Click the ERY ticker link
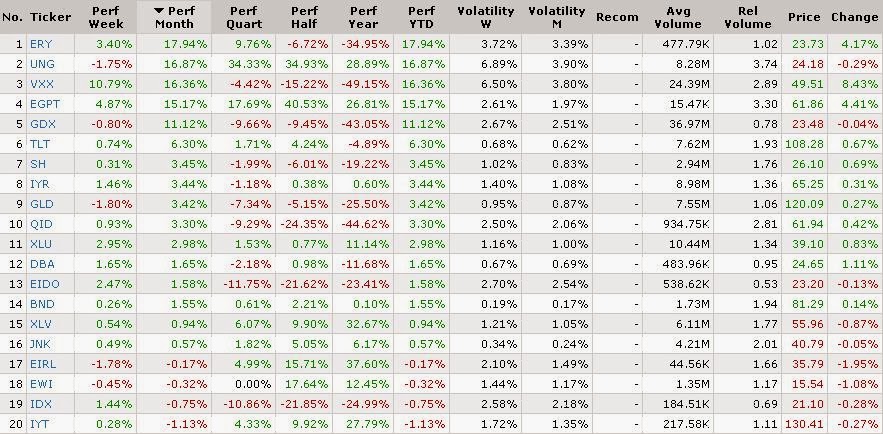The height and width of the screenshot is (434, 883). 41,43
